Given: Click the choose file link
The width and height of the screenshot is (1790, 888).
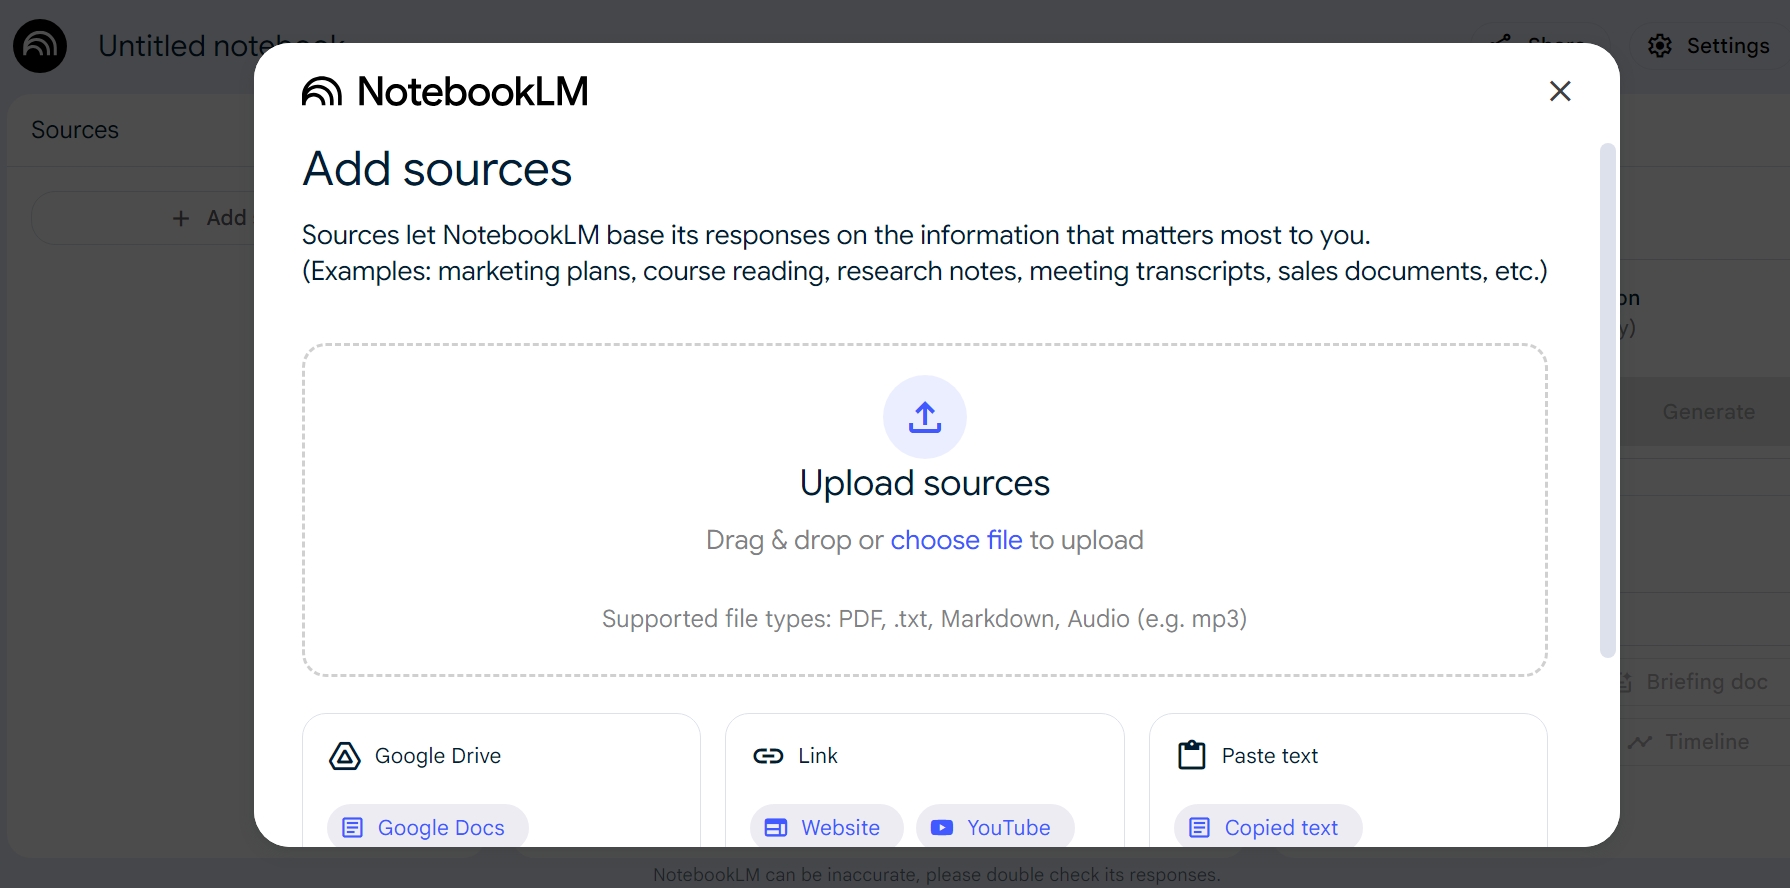Looking at the screenshot, I should point(956,540).
